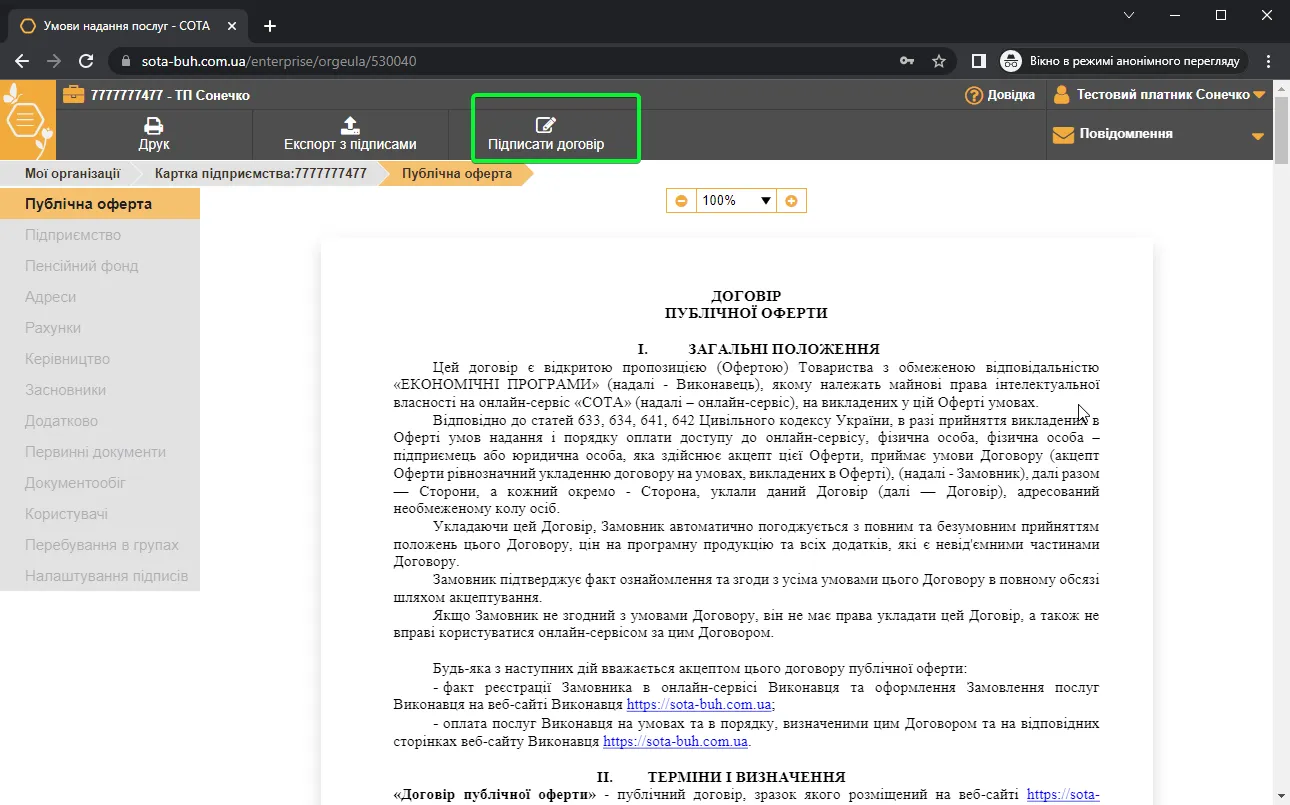This screenshot has width=1290, height=805.
Task: Close the Умови надання послуг tab
Action: click(x=233, y=26)
